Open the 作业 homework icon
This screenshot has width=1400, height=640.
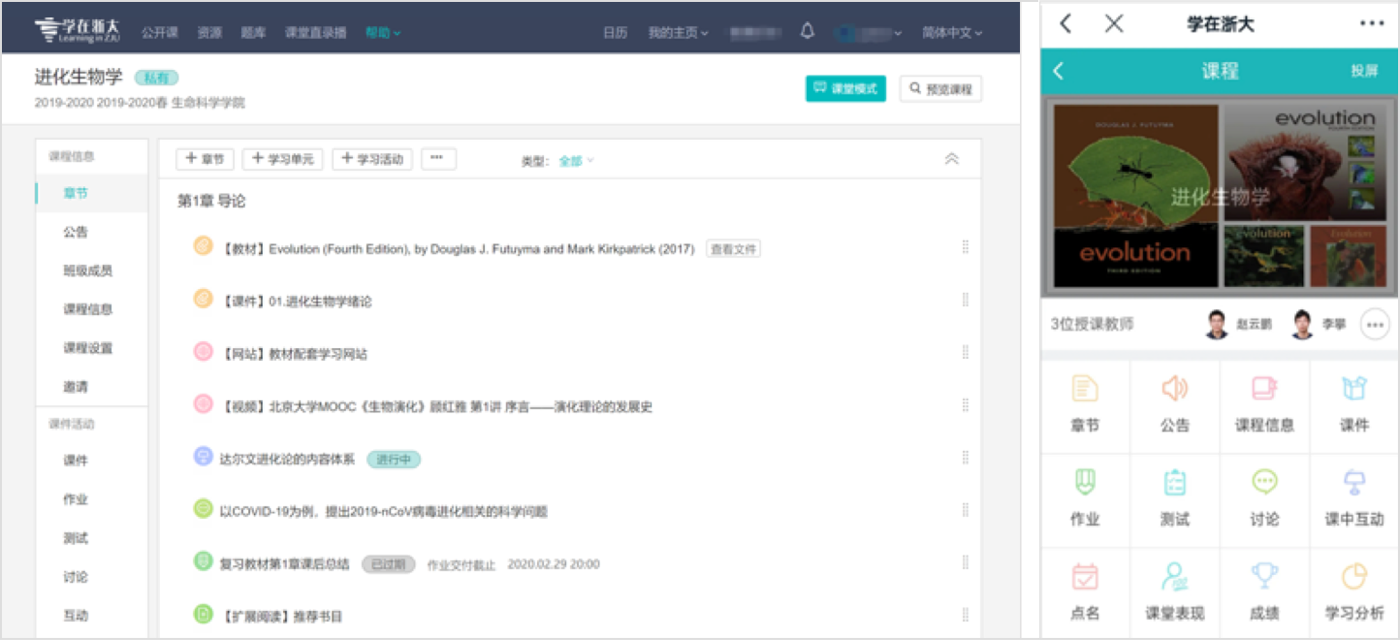[1084, 499]
